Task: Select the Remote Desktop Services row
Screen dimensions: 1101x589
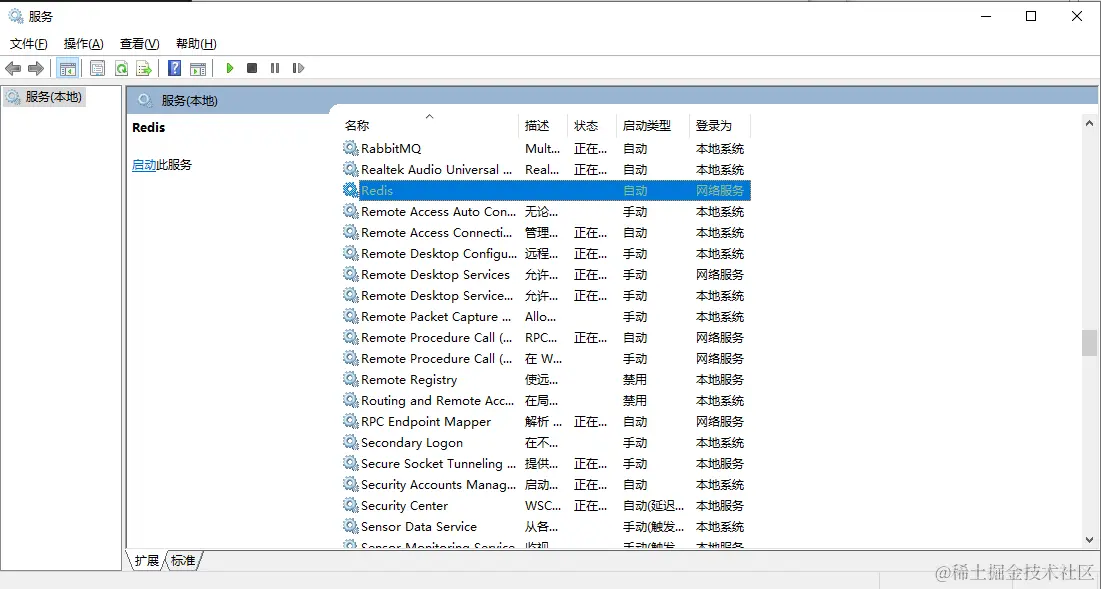Action: (x=546, y=274)
